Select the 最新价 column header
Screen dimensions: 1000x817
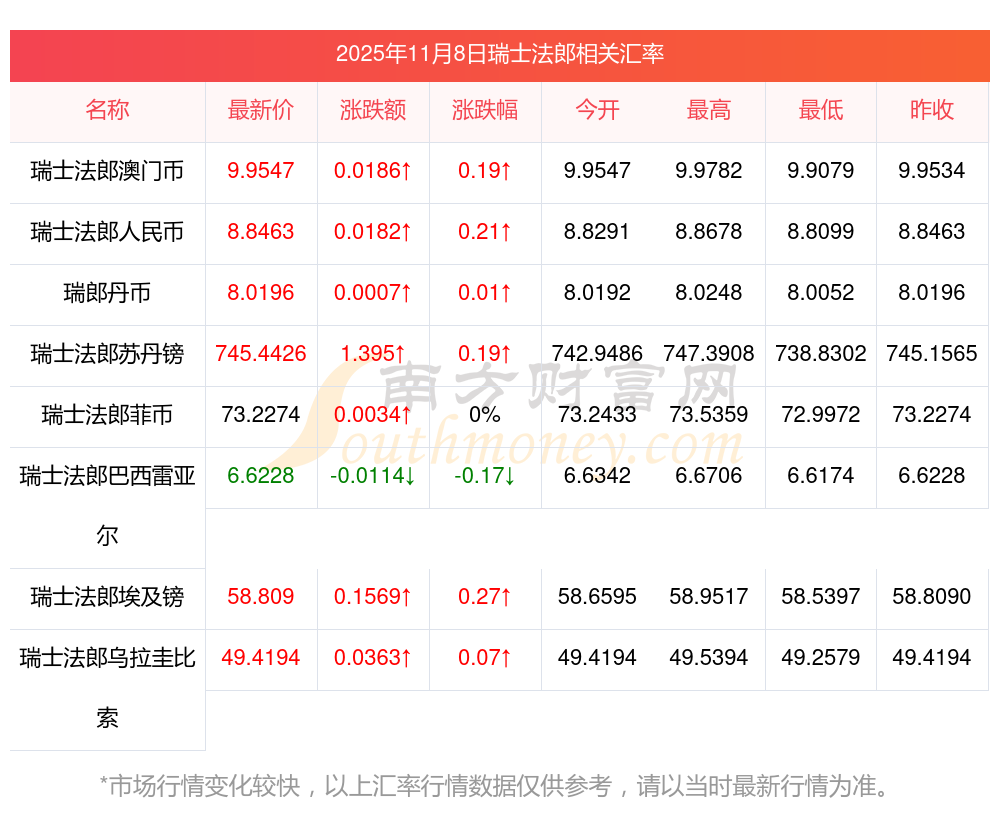click(x=261, y=110)
